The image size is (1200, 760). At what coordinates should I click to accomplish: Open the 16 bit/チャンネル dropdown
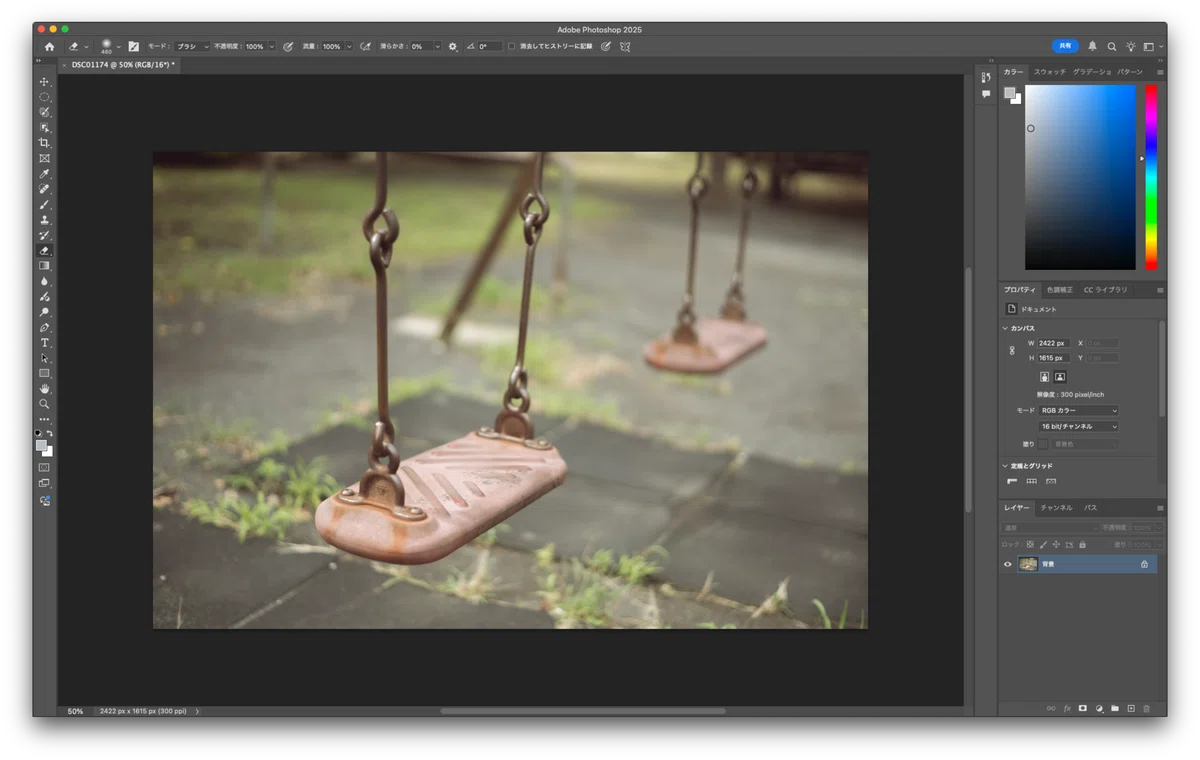tap(1079, 426)
